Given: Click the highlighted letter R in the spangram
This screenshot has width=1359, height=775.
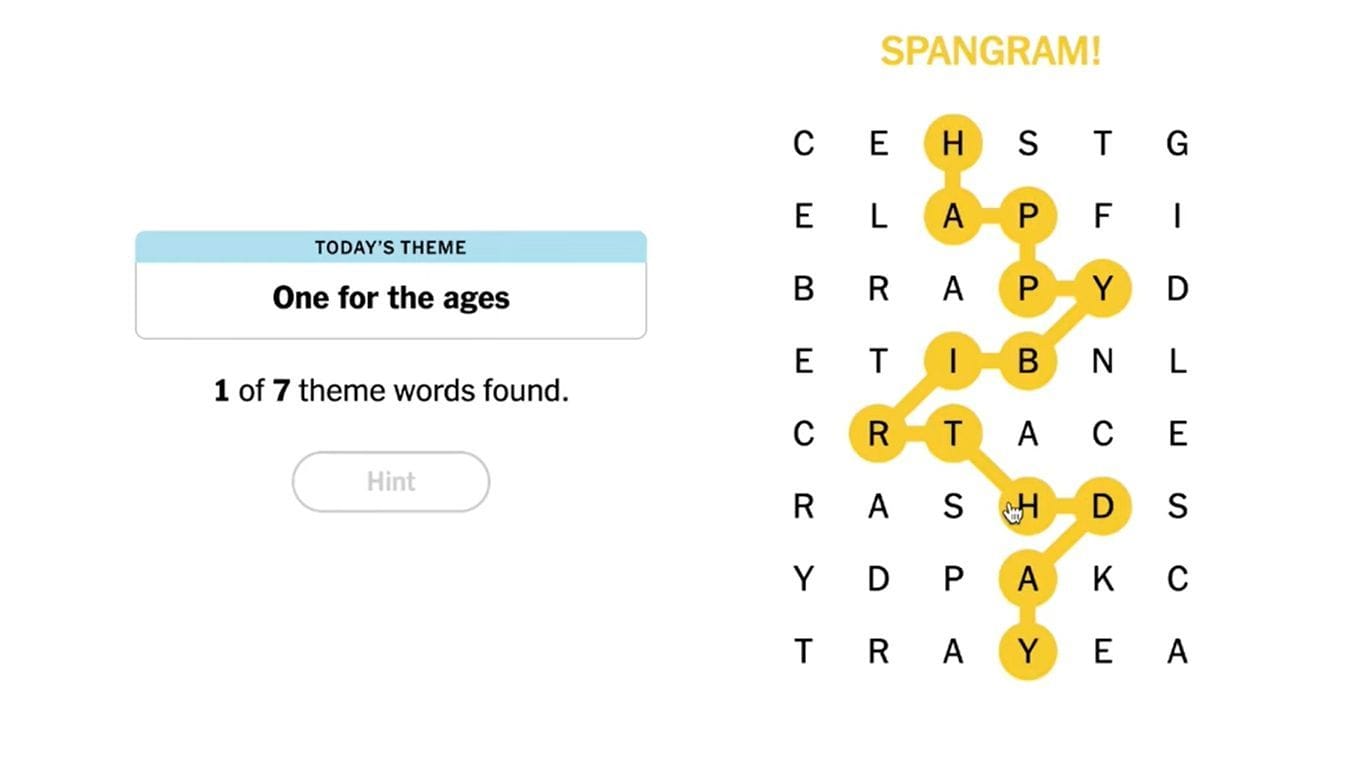Looking at the screenshot, I should [x=878, y=434].
